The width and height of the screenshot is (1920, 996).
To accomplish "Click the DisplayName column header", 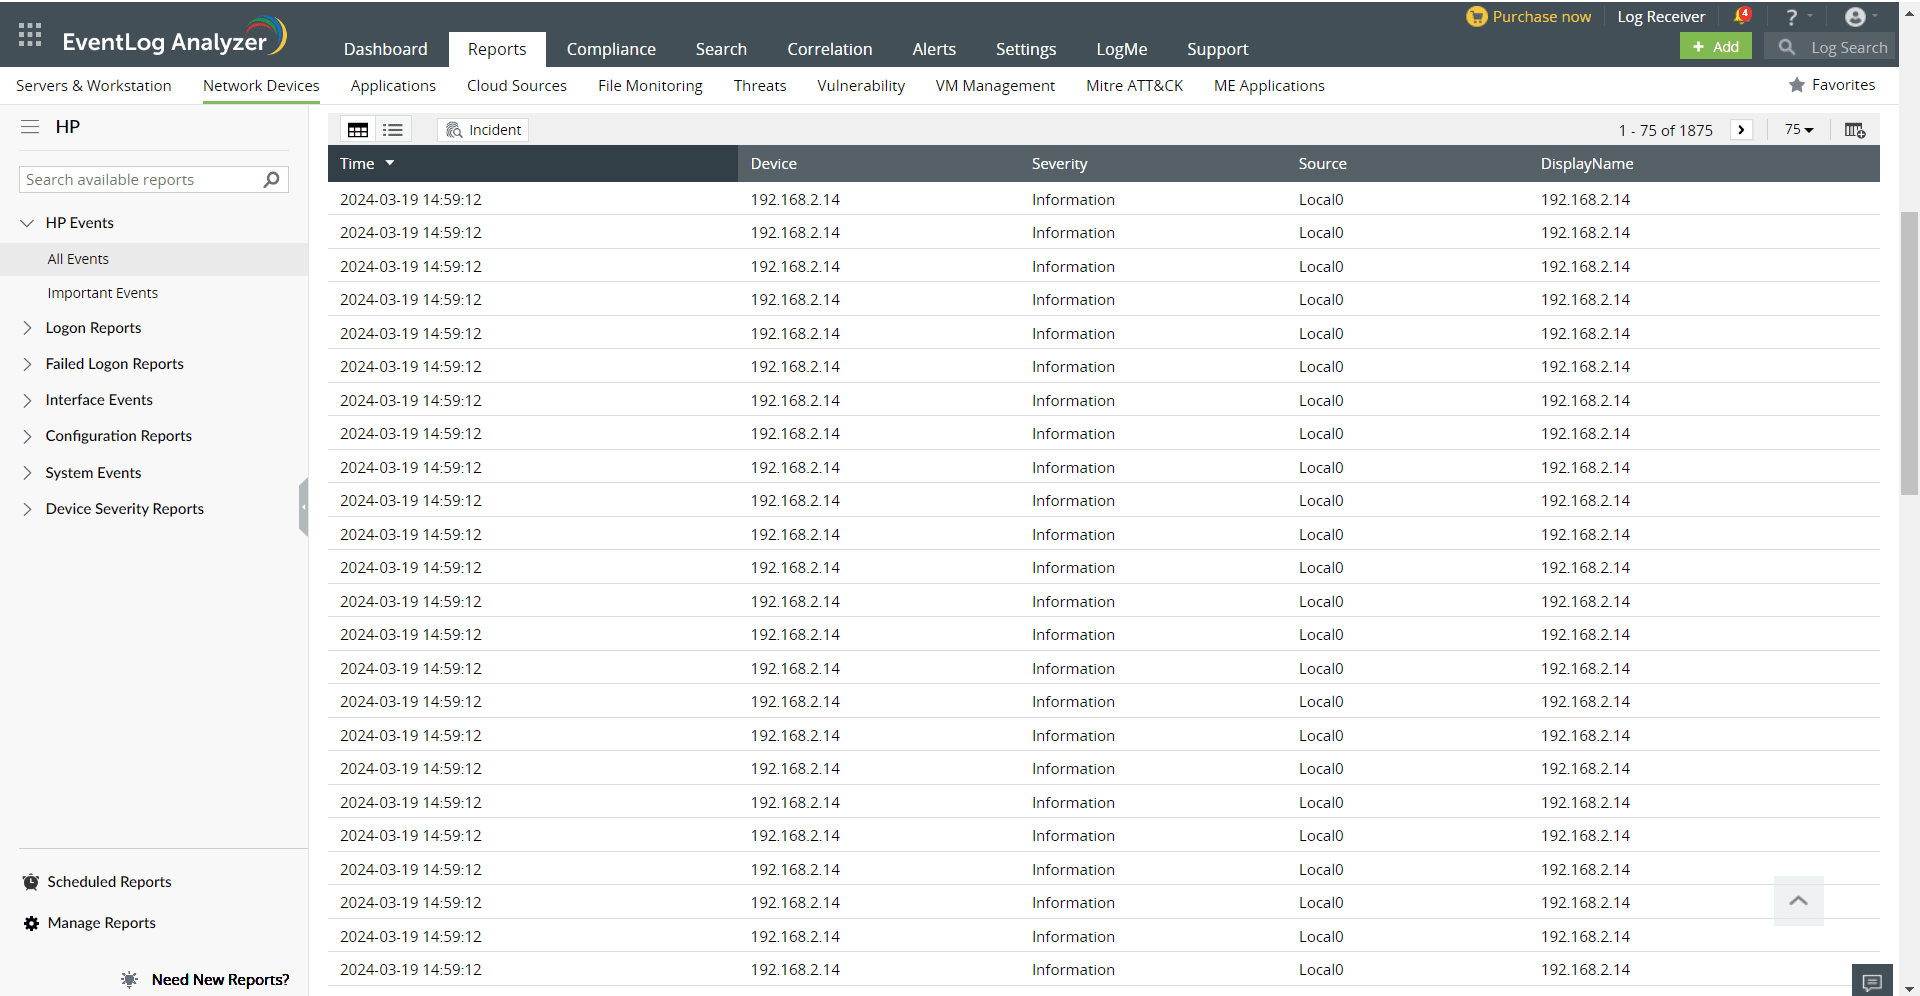I will pos(1587,164).
